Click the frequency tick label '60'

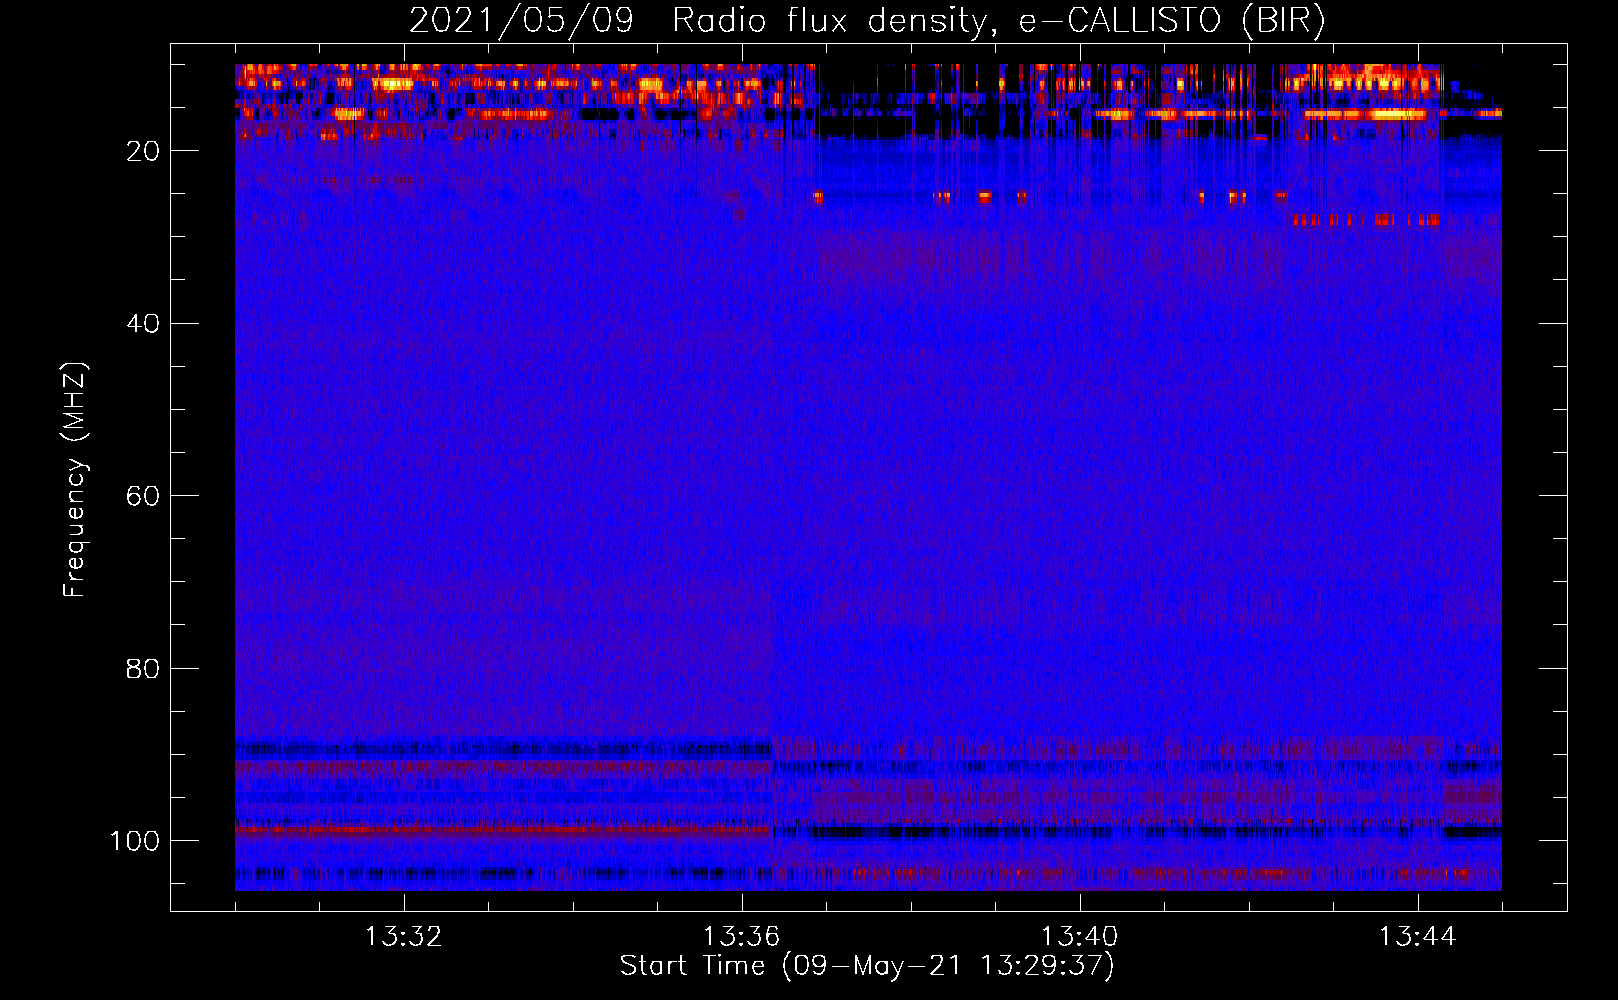143,496
